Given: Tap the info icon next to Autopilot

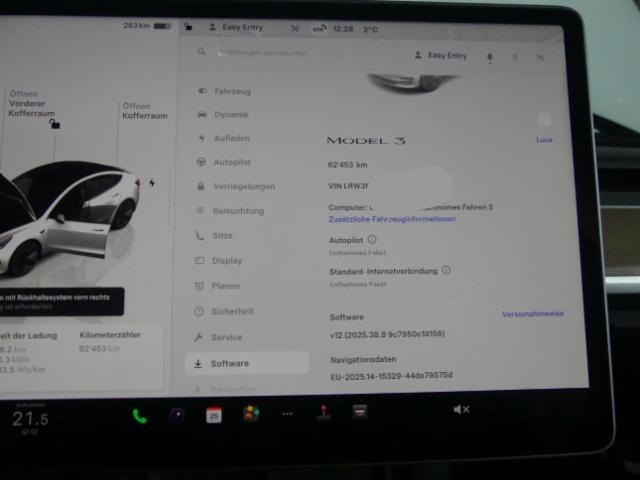Looking at the screenshot, I should click(x=372, y=240).
